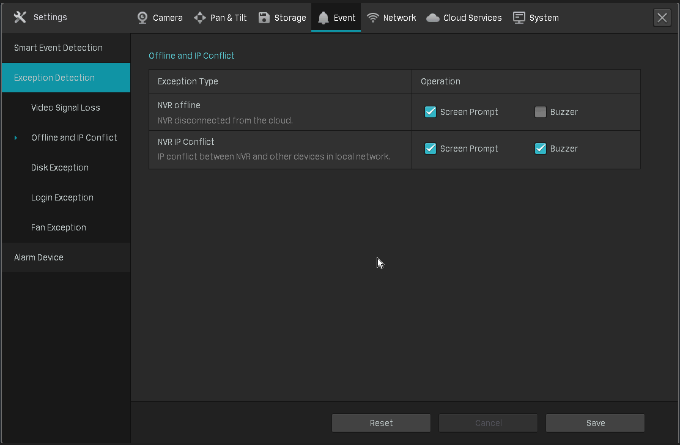Click the System monitor icon

[519, 18]
